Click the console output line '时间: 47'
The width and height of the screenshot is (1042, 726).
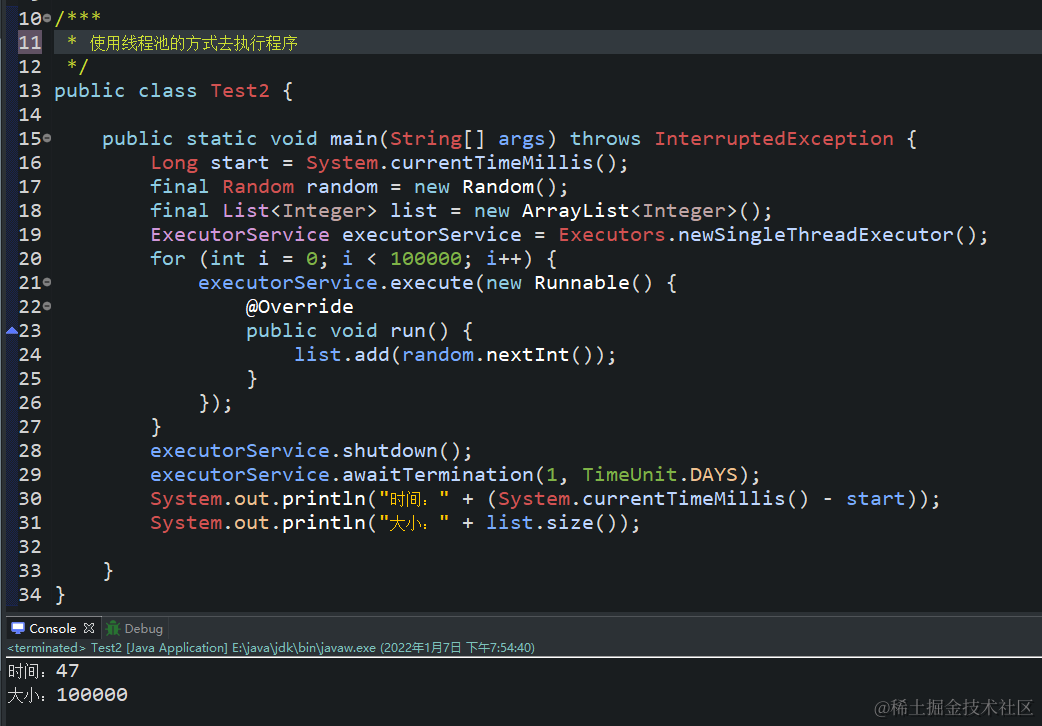pyautogui.click(x=43, y=671)
